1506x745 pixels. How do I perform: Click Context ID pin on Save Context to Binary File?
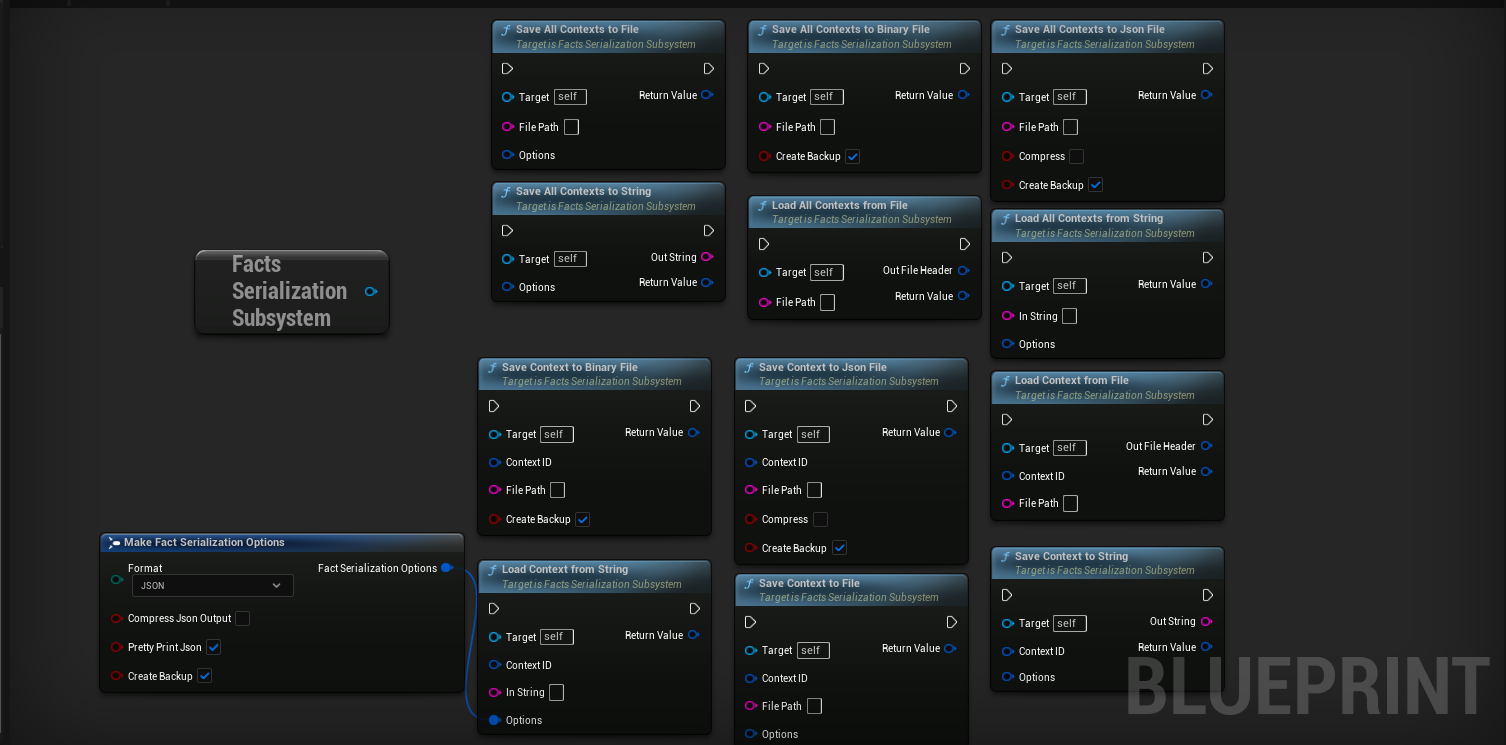point(494,462)
